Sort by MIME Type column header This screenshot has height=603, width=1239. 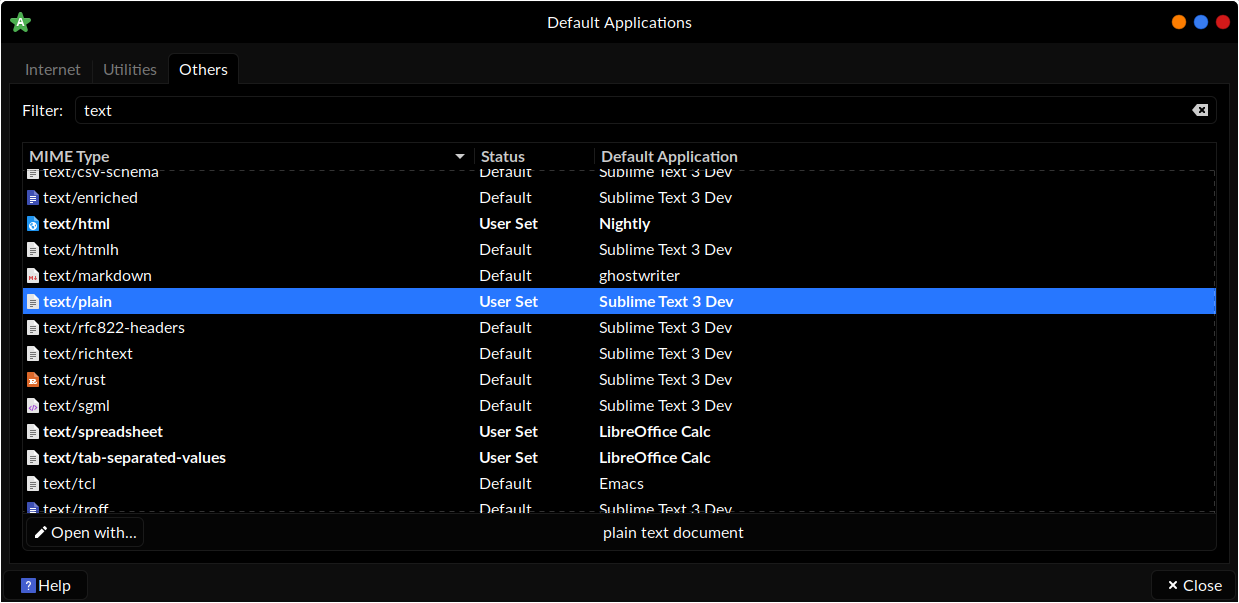pyautogui.click(x=248, y=156)
